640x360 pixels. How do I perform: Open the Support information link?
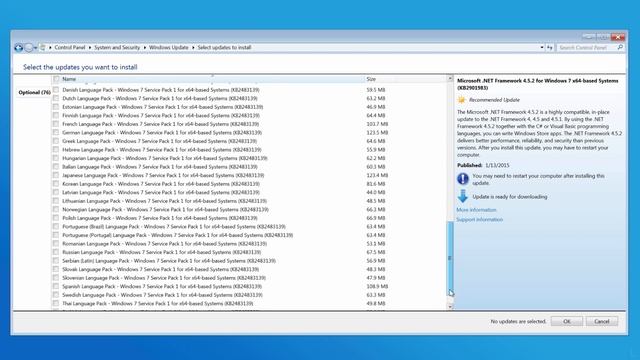[479, 220]
